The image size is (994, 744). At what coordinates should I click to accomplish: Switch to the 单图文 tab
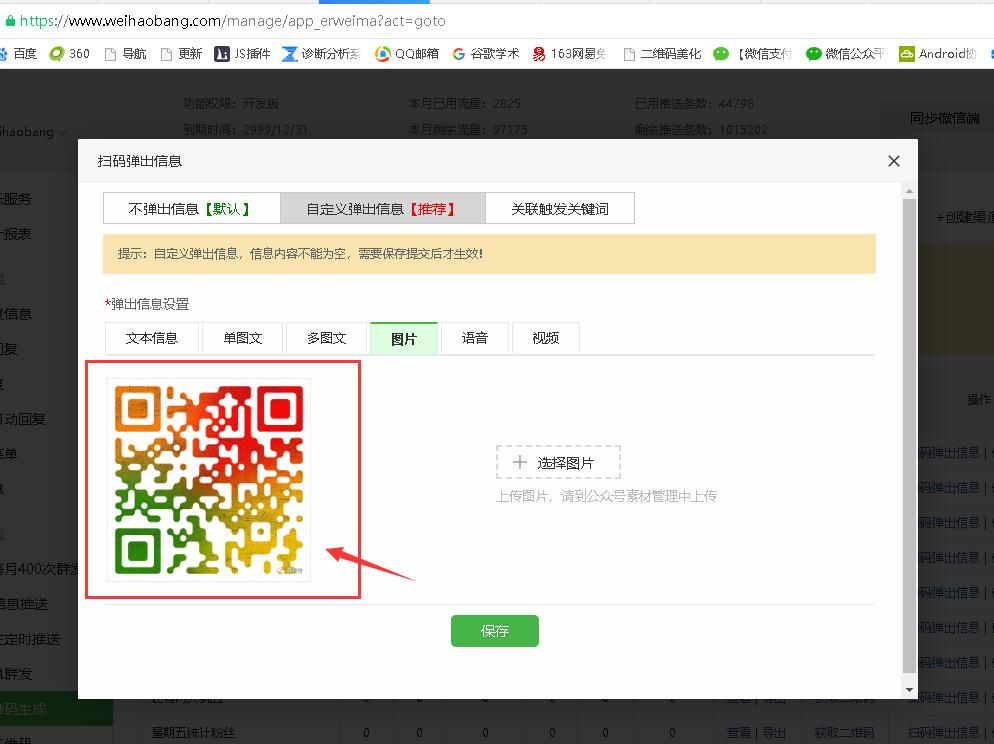tap(243, 338)
